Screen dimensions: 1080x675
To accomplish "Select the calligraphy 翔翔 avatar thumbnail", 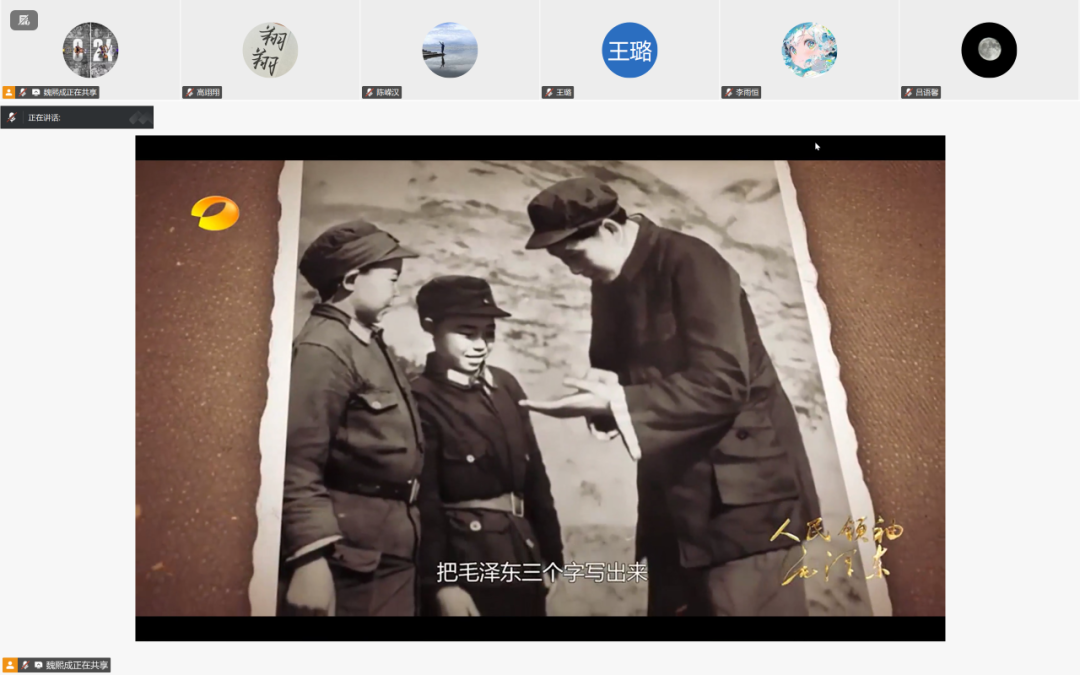I will coord(270,50).
